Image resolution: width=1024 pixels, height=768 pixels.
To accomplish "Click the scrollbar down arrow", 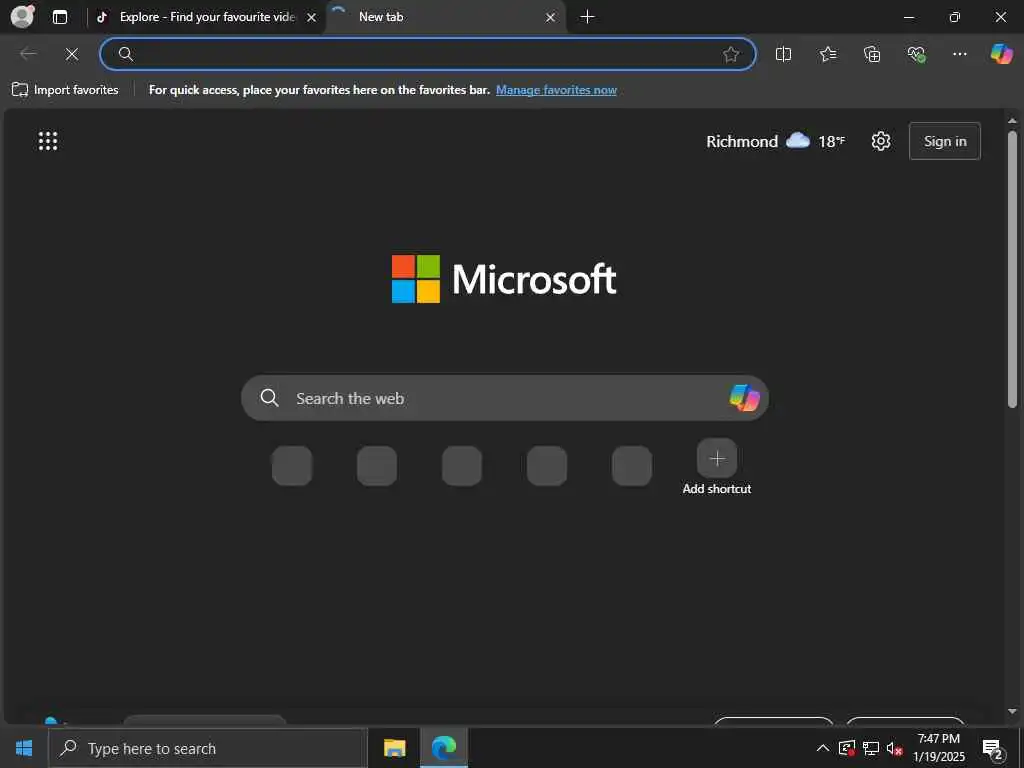I will pos(1012,711).
